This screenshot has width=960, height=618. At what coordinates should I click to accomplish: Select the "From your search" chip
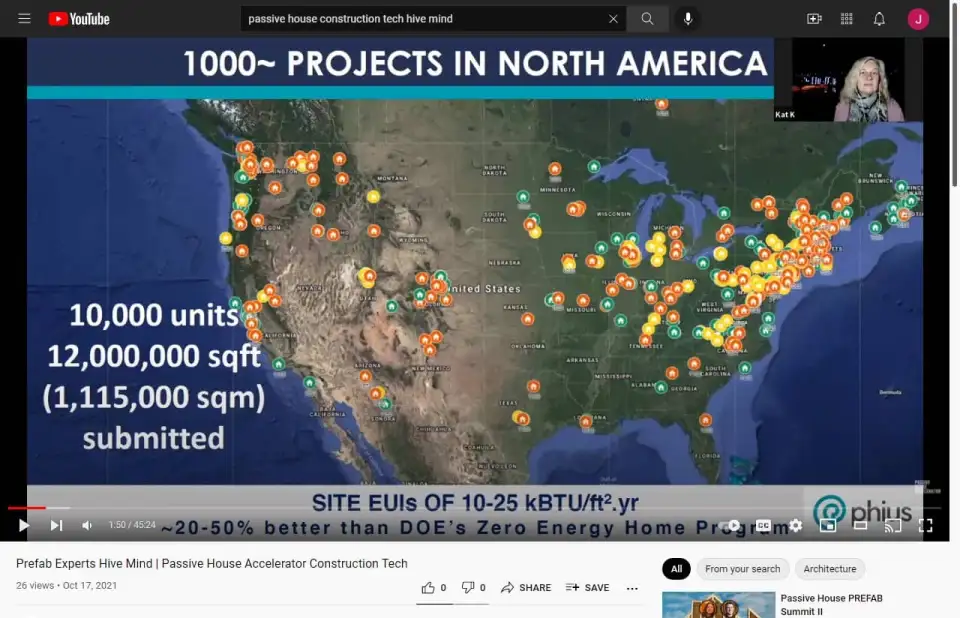pos(742,569)
